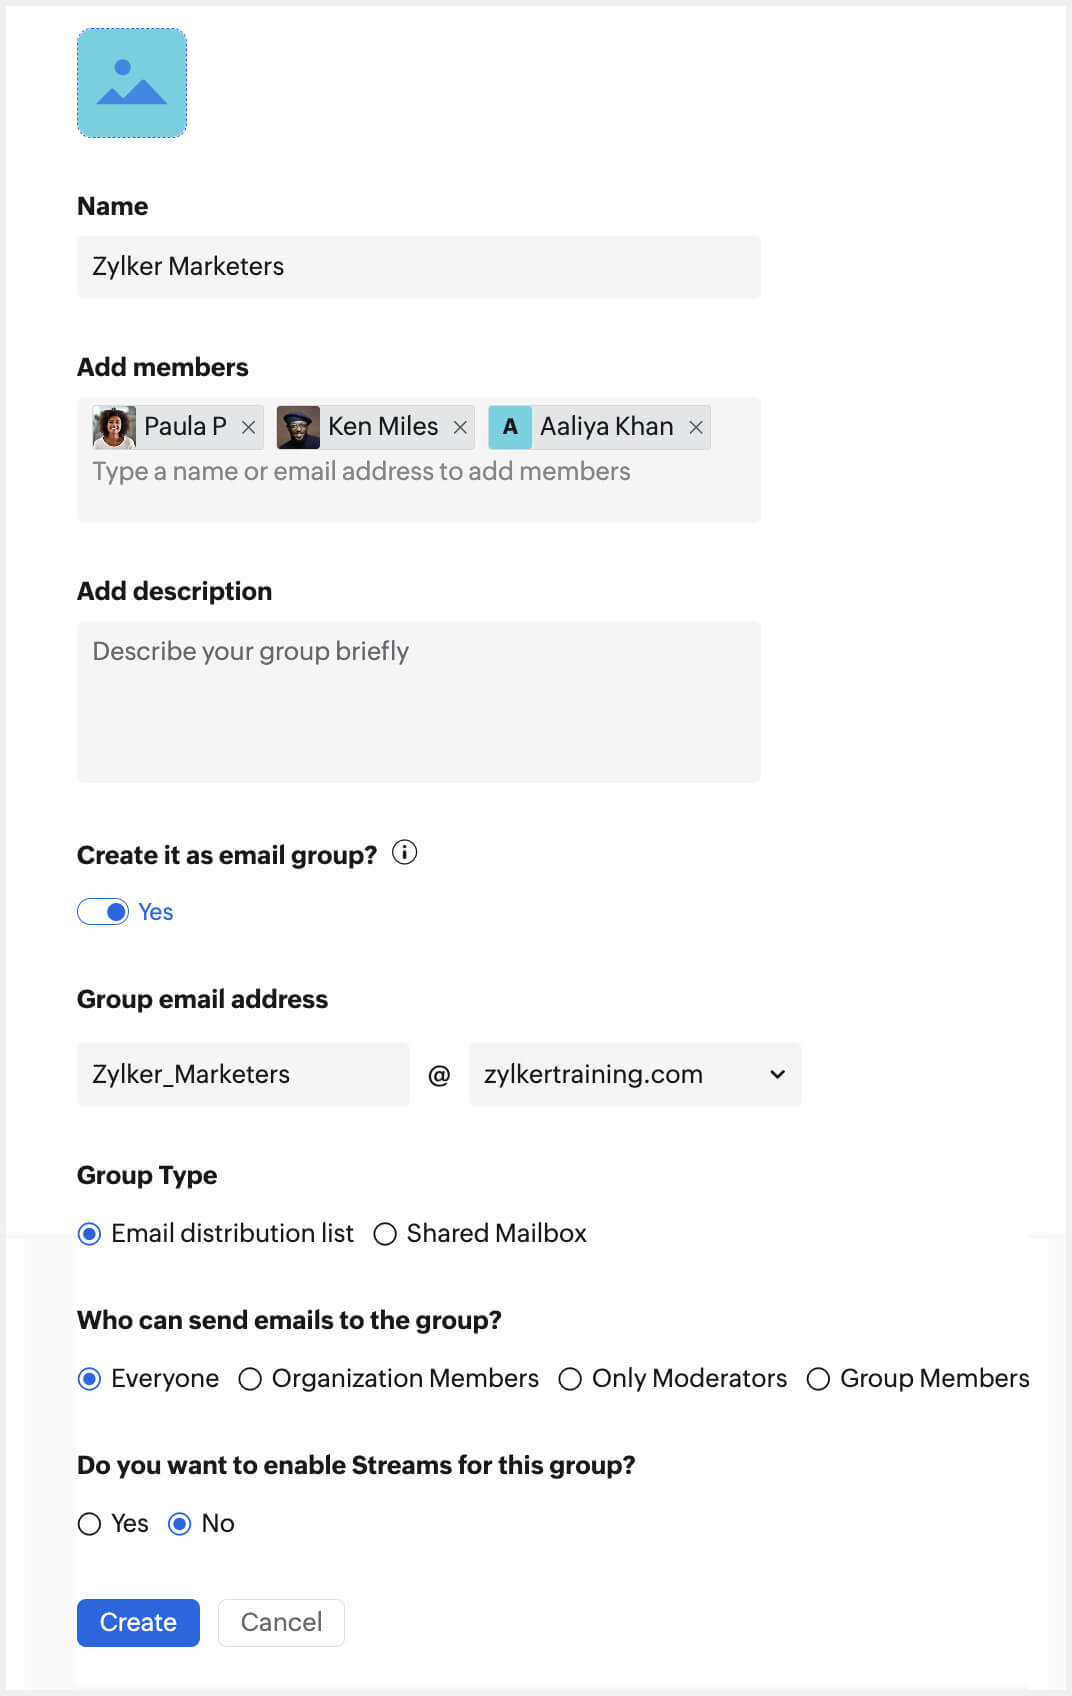Open the zylkertraining.com domain dropdown

[776, 1074]
